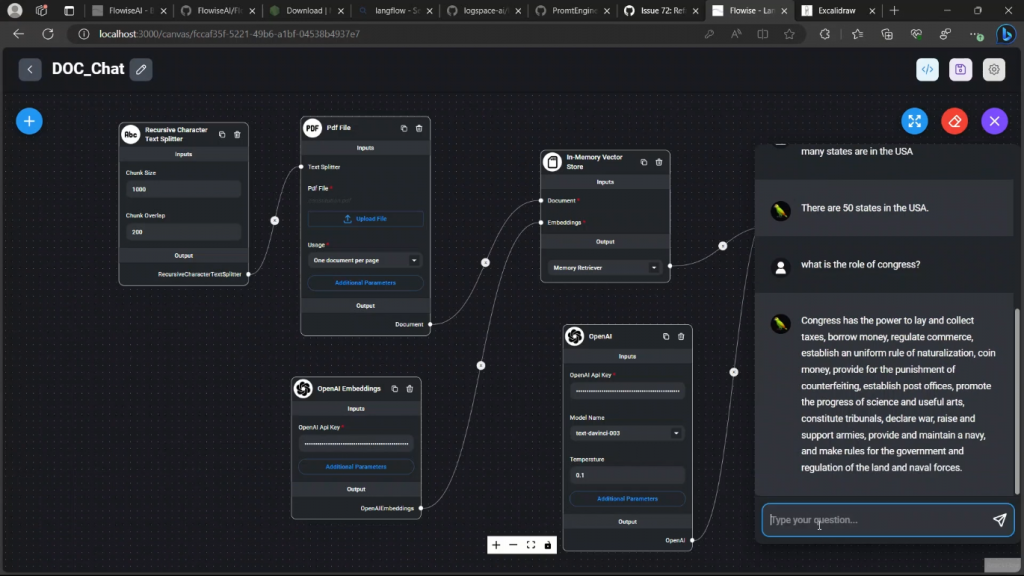Close chat panel with purple X button
This screenshot has height=576, width=1024.
coord(994,121)
